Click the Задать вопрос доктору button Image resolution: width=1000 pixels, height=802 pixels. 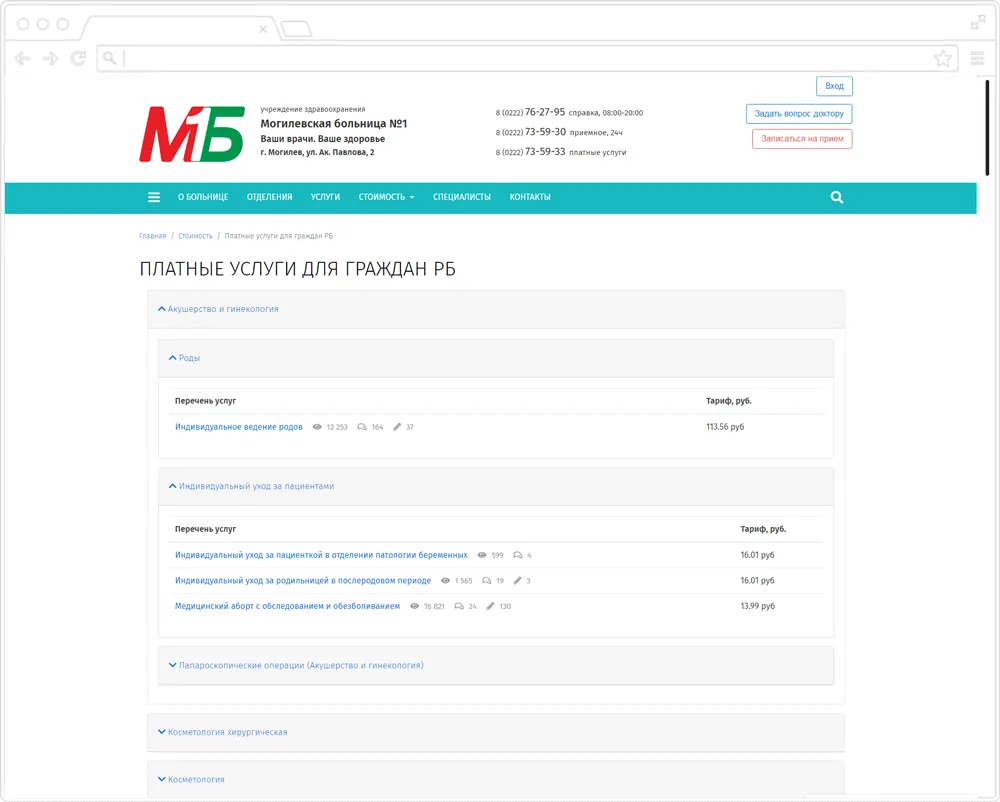799,113
